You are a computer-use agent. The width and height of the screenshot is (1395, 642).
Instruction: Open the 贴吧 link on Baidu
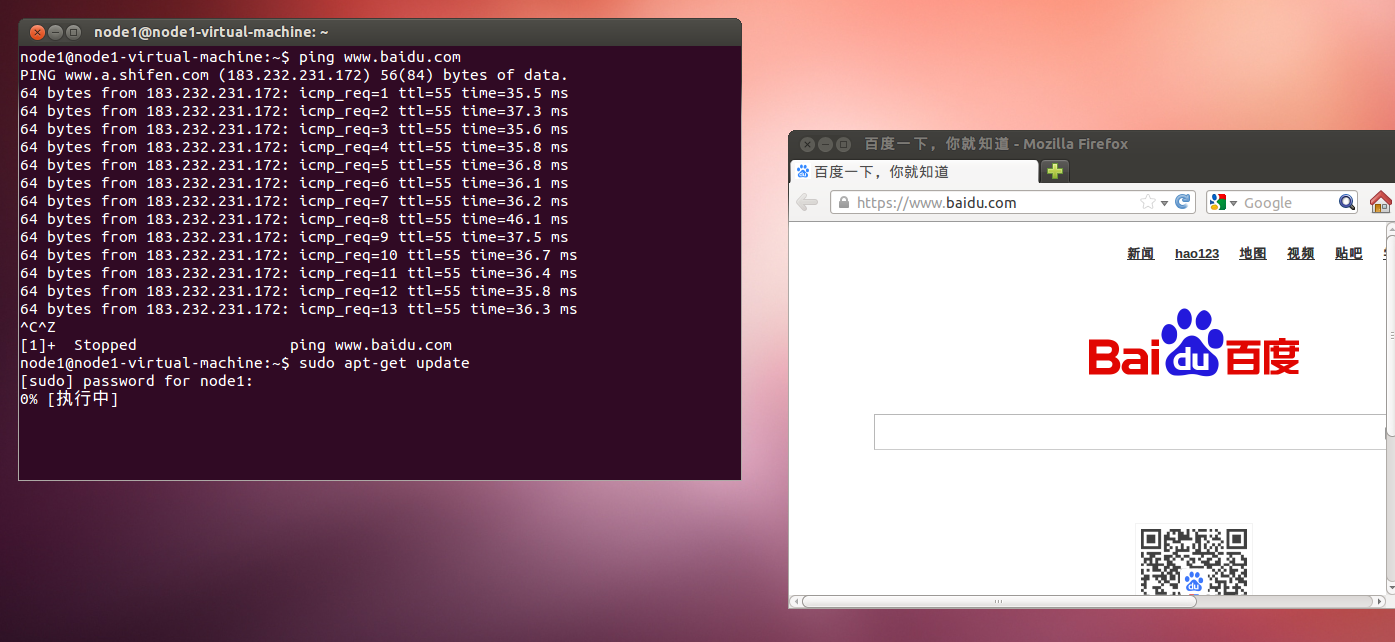point(1349,254)
